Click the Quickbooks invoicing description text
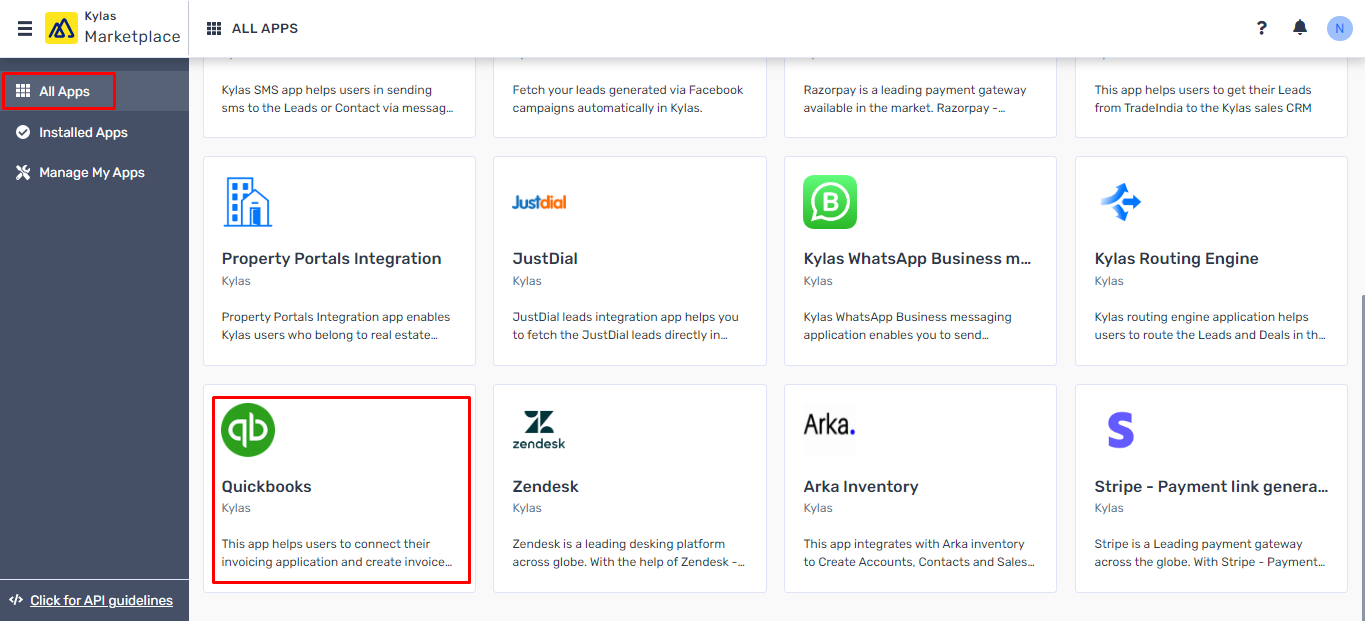Viewport: 1365px width, 621px height. coord(337,553)
